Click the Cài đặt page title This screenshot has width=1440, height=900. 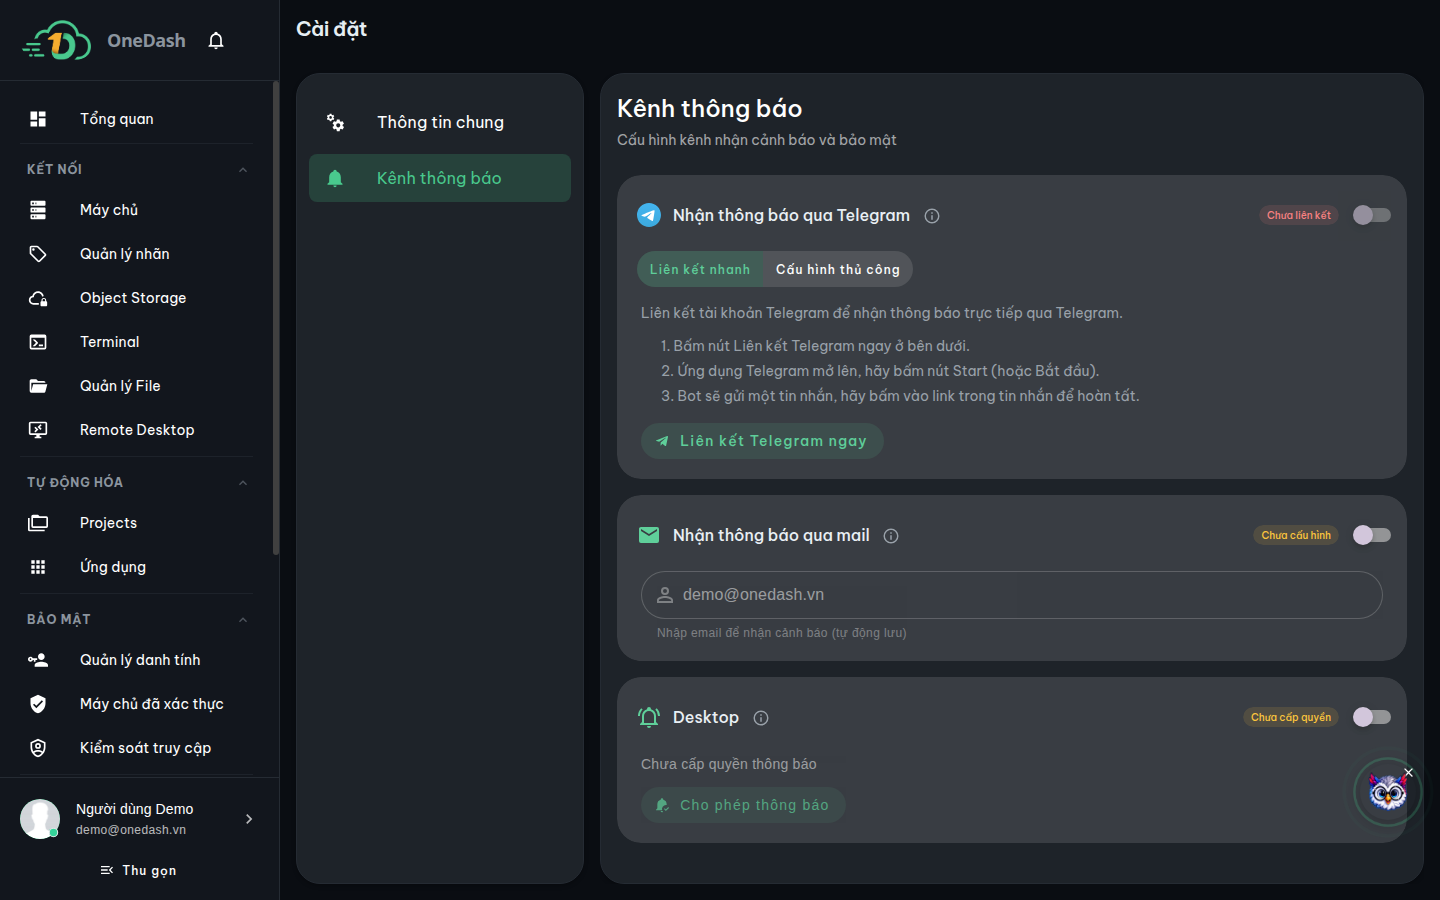331,29
